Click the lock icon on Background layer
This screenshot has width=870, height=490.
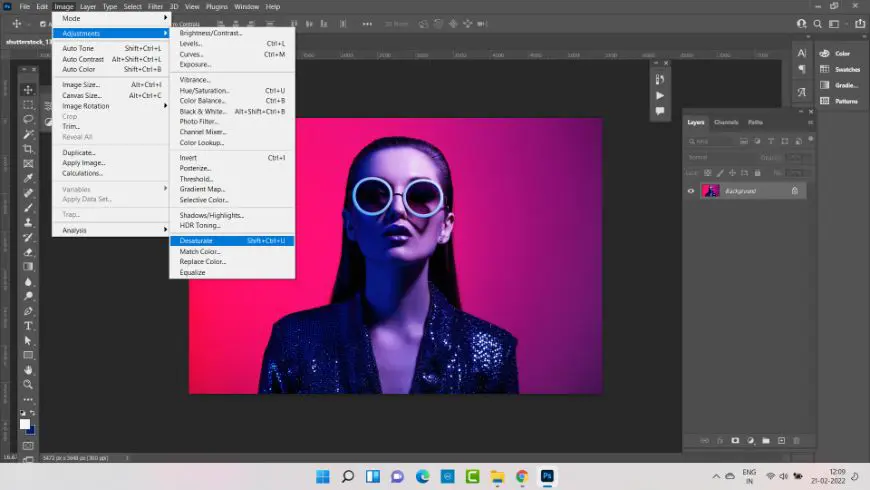point(795,191)
